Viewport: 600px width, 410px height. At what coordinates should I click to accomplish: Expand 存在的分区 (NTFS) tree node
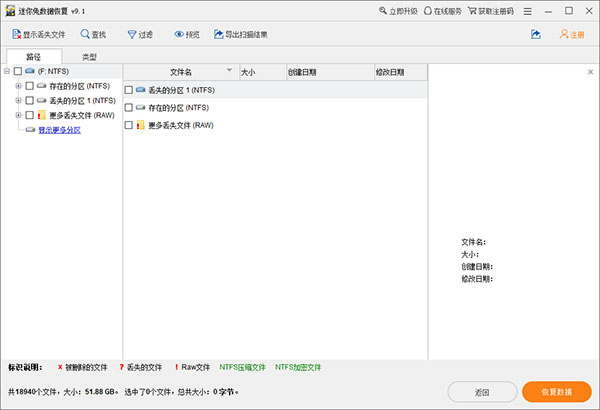pos(18,86)
